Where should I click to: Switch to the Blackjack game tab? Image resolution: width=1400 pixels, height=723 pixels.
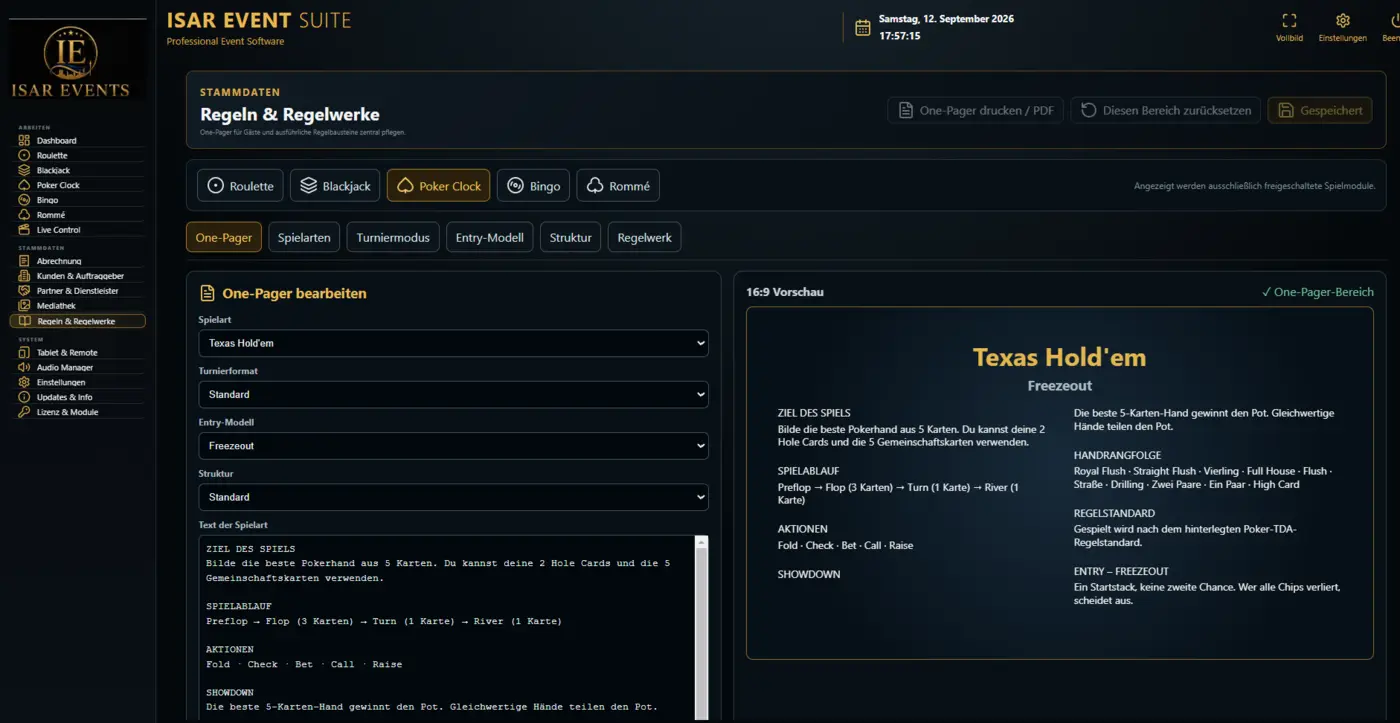coord(335,186)
